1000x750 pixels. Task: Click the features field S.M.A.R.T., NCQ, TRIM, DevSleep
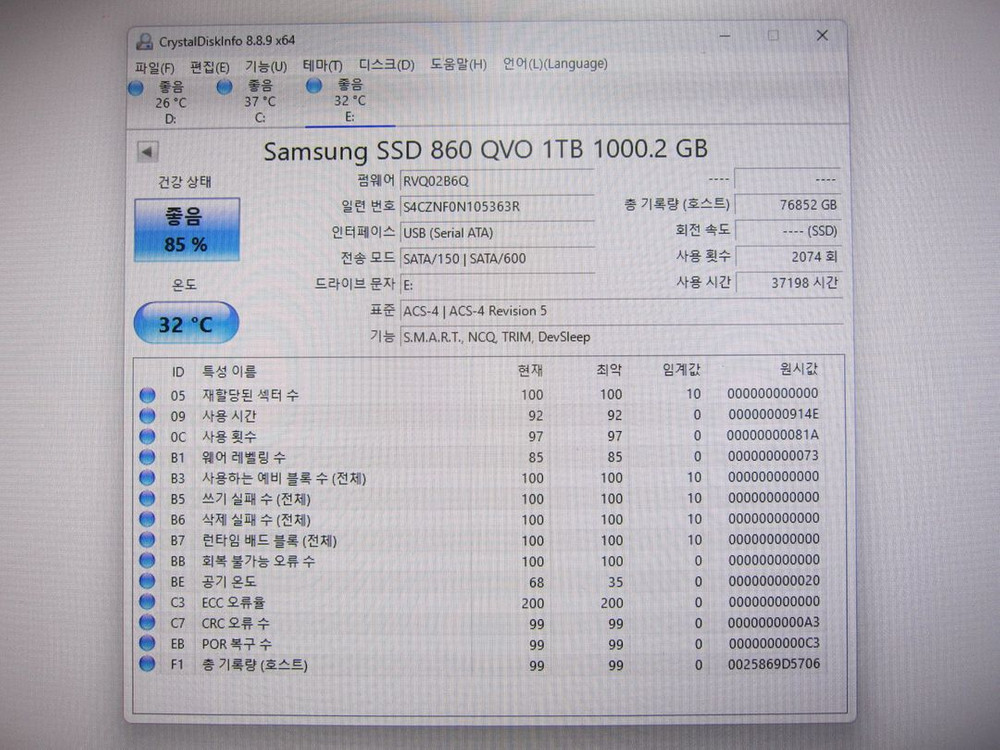coord(621,337)
